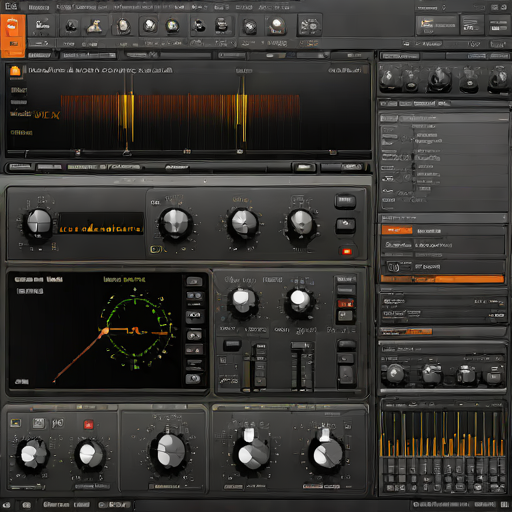The height and width of the screenshot is (512, 512).
Task: Toggle the small red button right of the white knobs
Action: 345,303
